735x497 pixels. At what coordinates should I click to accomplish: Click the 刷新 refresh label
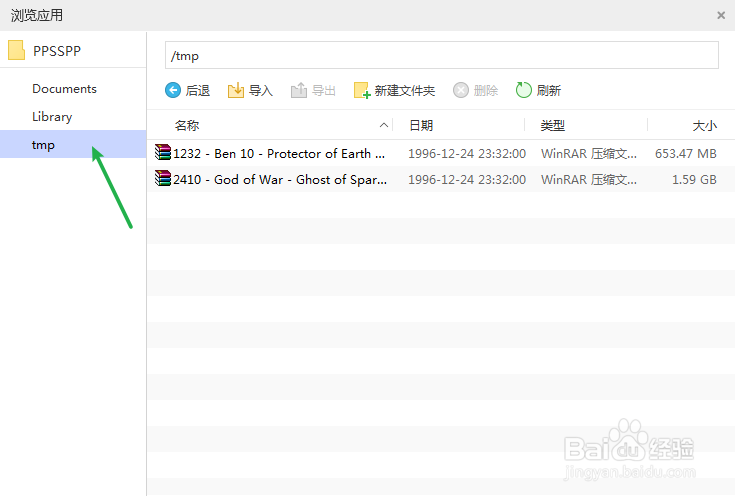coord(548,90)
